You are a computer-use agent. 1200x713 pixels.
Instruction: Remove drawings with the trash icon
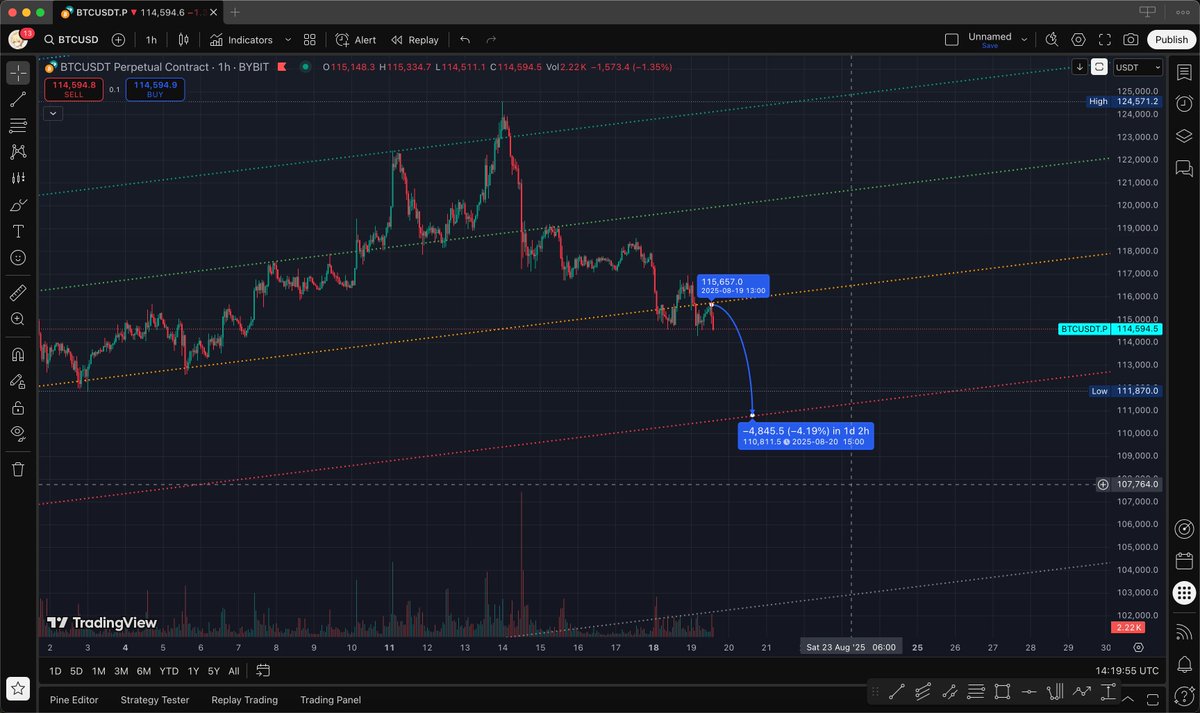point(18,468)
